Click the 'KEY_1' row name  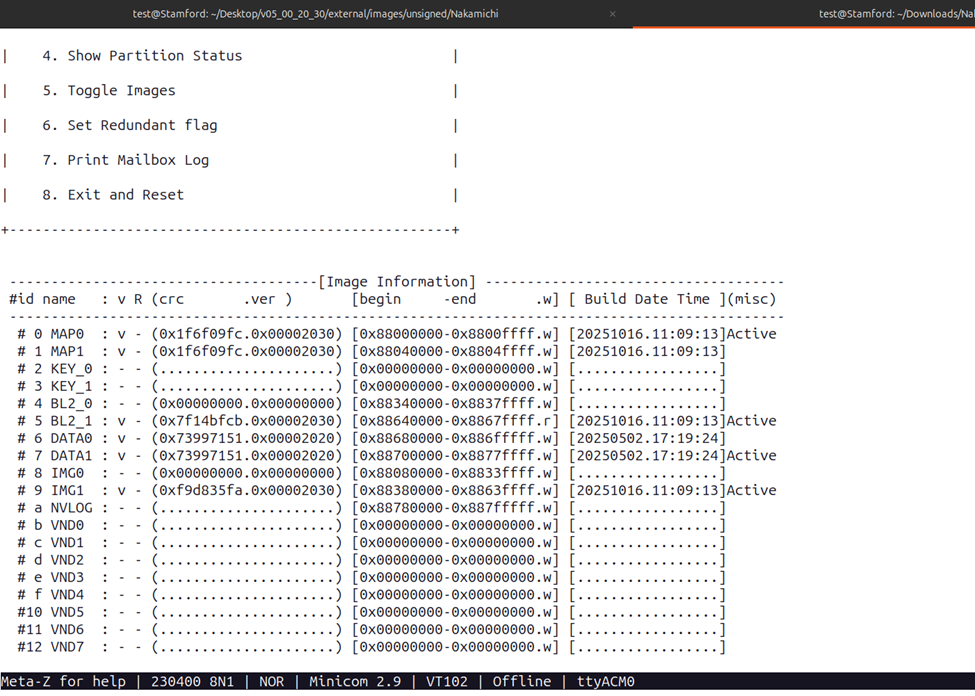(71, 386)
